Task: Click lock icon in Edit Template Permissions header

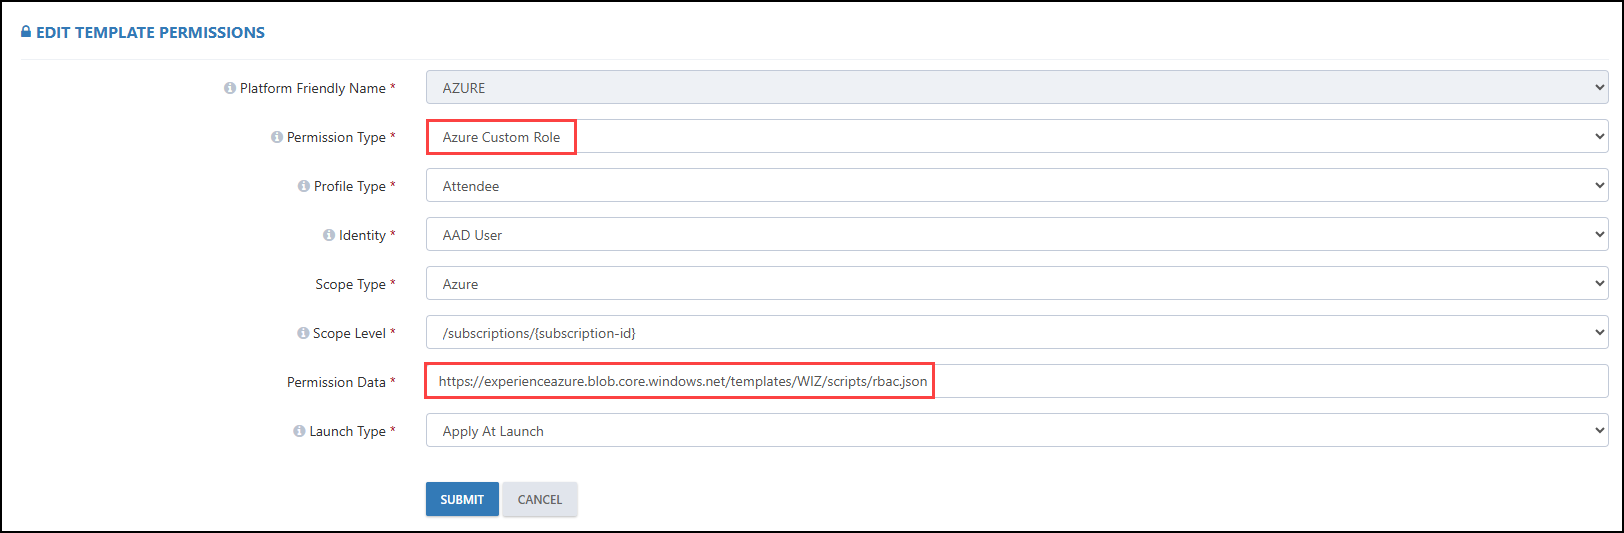Action: [x=26, y=32]
